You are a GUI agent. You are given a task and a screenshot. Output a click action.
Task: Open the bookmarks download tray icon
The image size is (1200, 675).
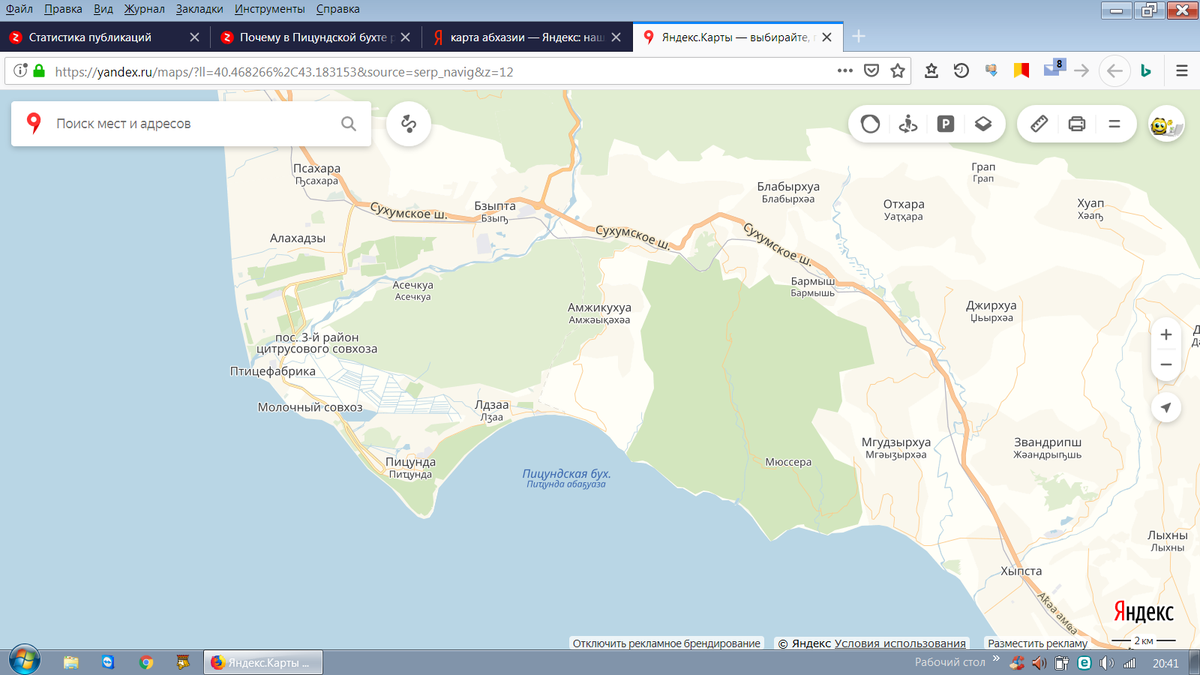[932, 70]
